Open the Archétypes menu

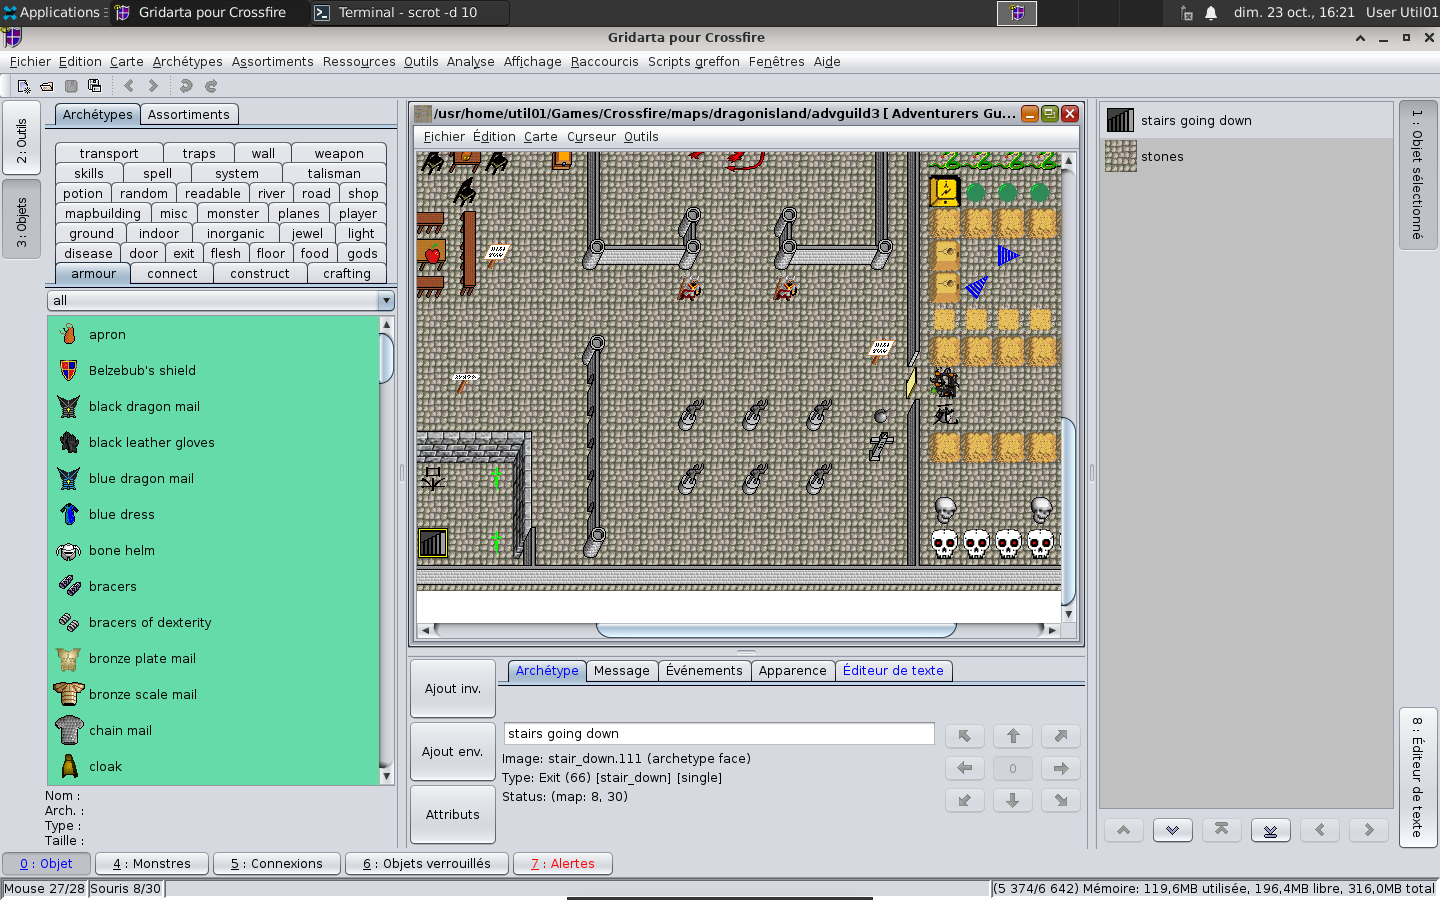pos(188,61)
